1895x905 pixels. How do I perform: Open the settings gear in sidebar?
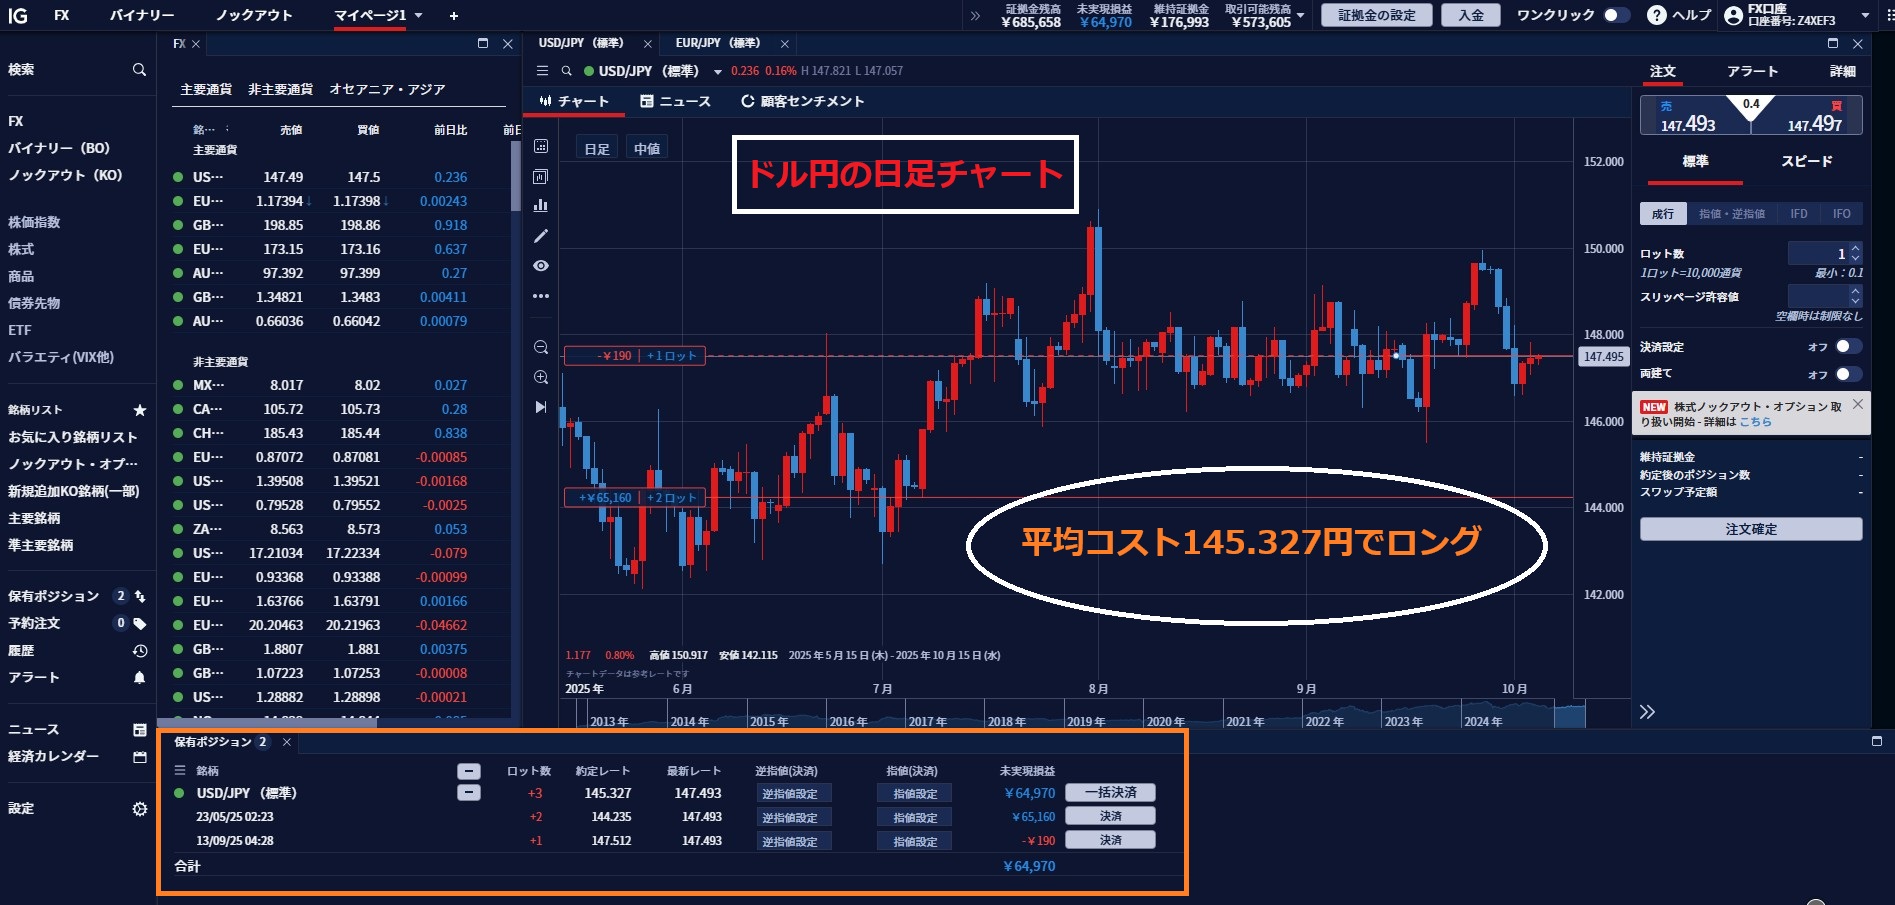tap(139, 809)
